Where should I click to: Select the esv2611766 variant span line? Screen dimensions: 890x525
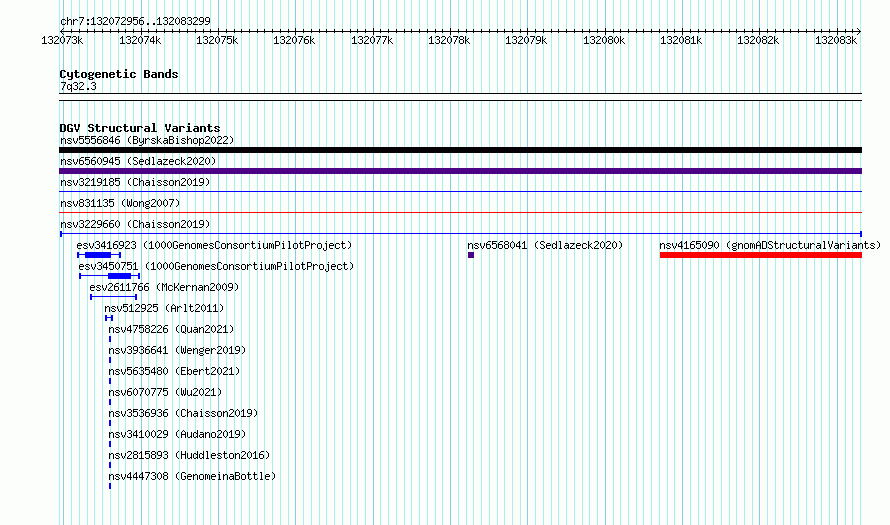pyautogui.click(x=114, y=297)
